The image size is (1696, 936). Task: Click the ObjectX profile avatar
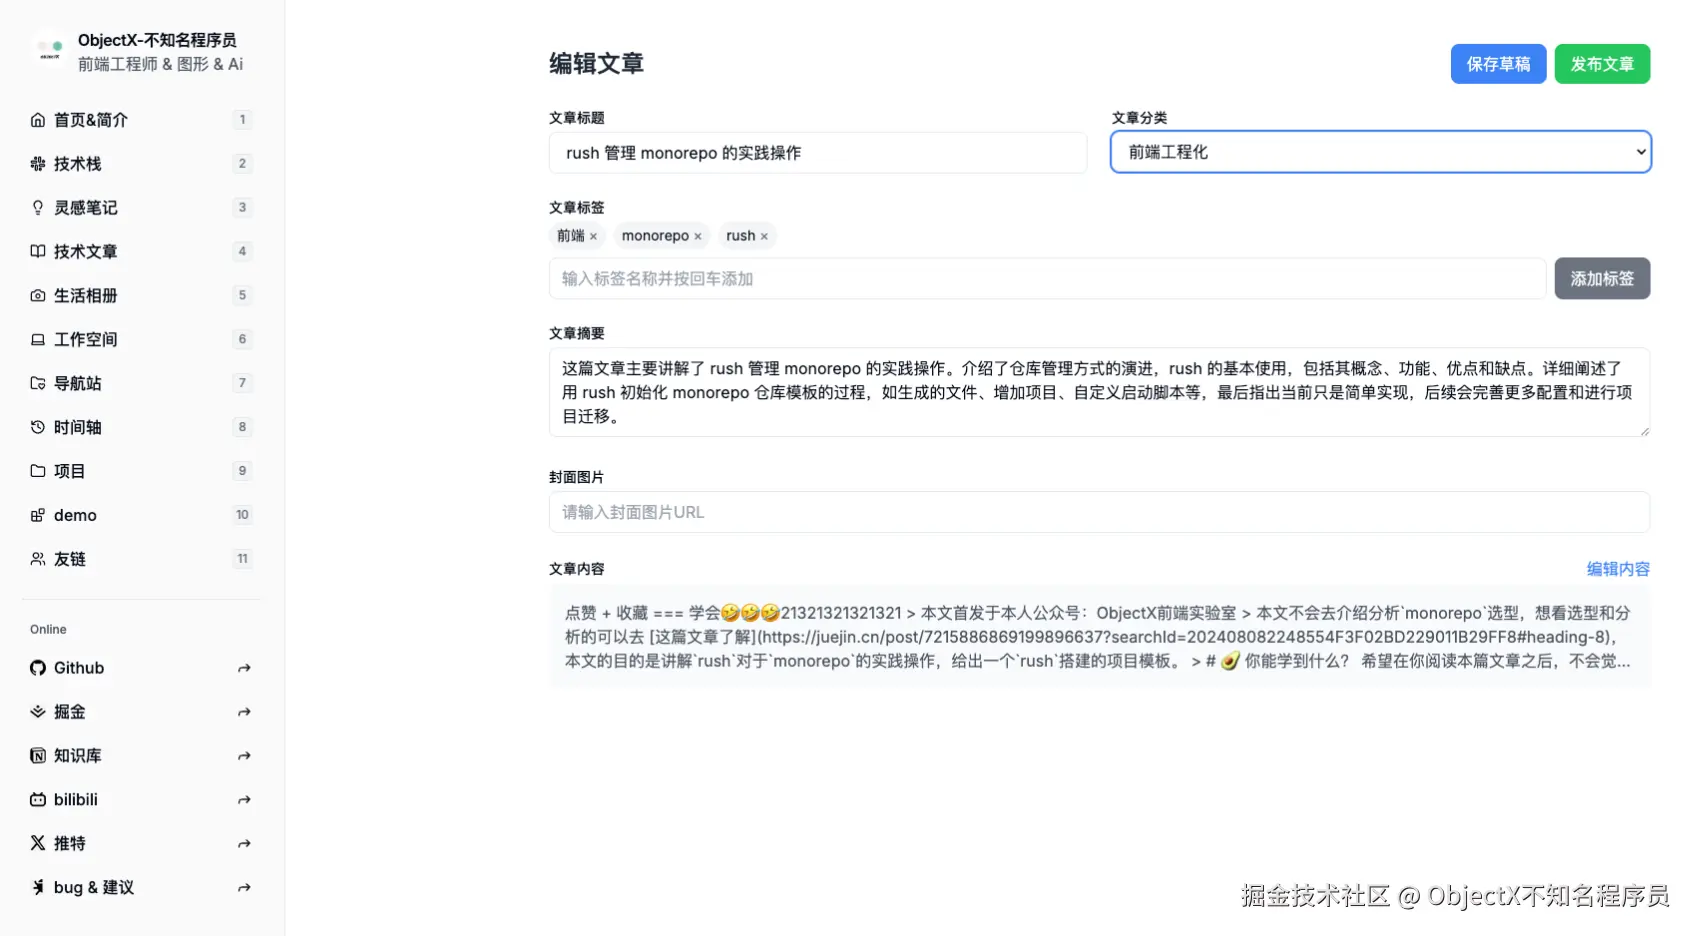tap(50, 49)
